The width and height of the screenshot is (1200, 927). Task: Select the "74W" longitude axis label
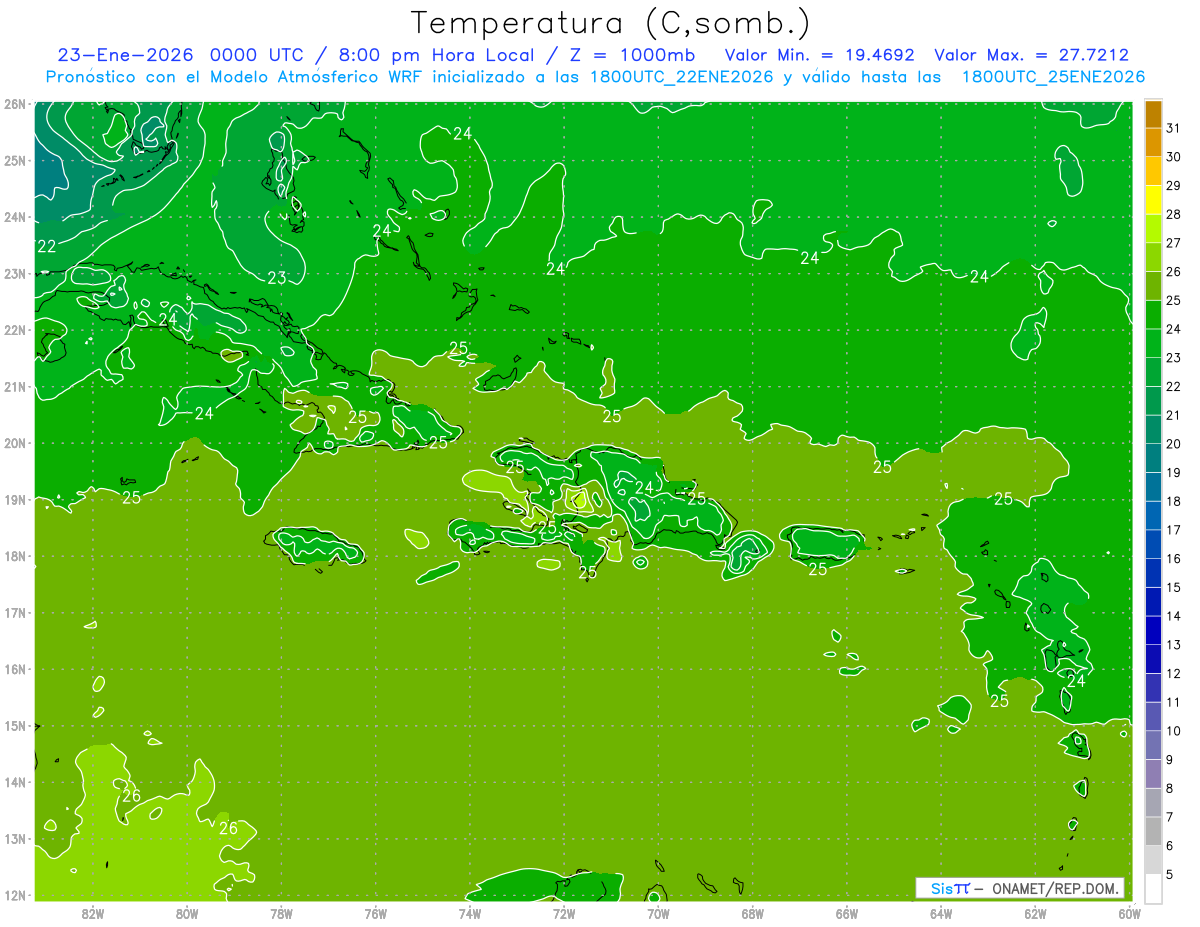click(x=470, y=913)
